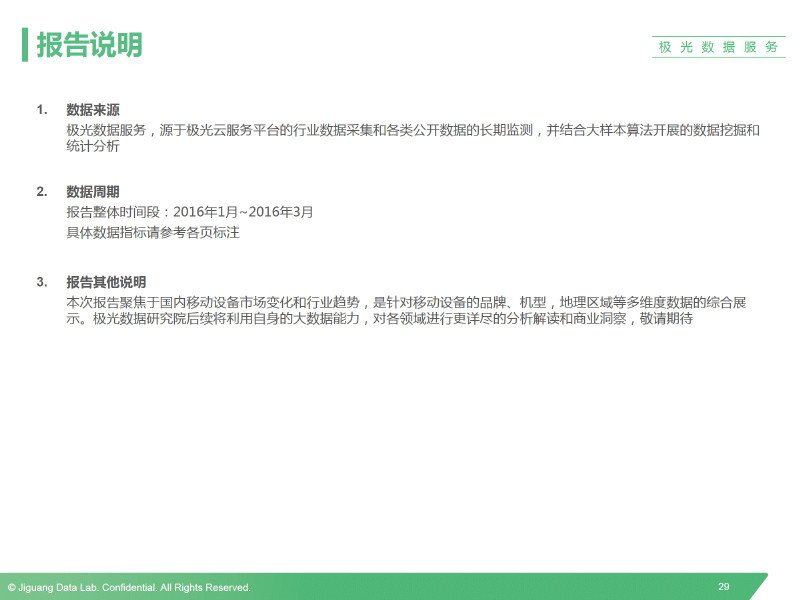
Task: Click the 数据周期 heading
Action: (x=93, y=191)
